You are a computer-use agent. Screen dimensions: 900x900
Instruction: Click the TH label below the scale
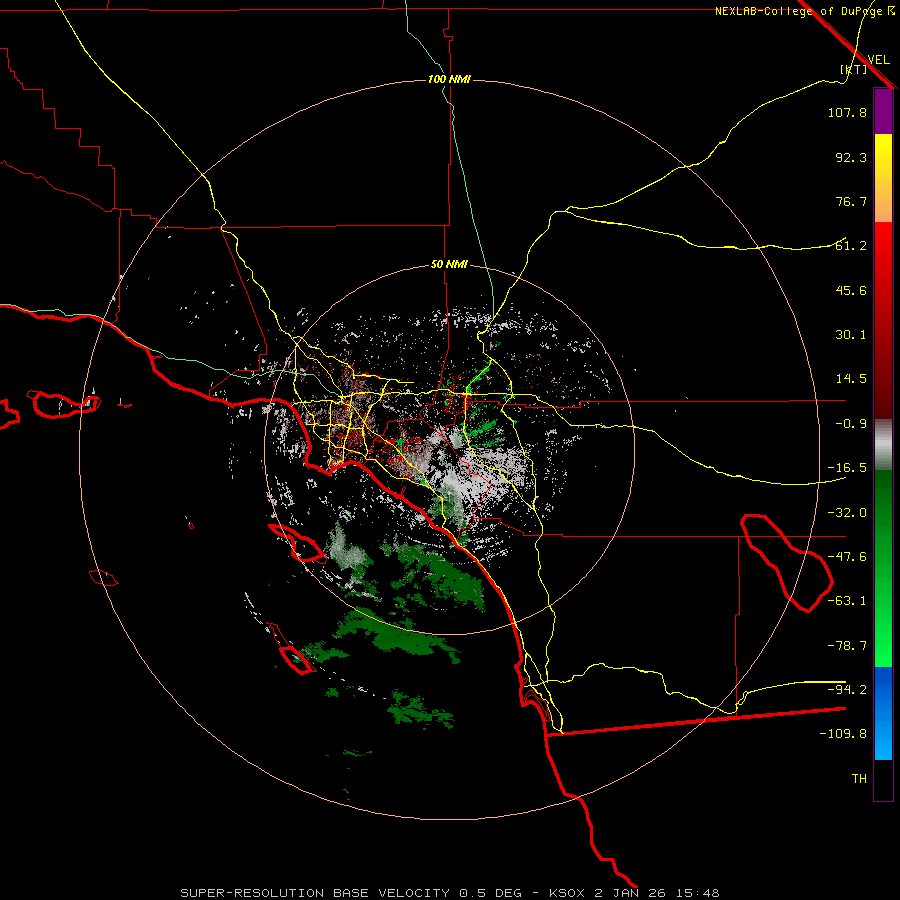[859, 779]
